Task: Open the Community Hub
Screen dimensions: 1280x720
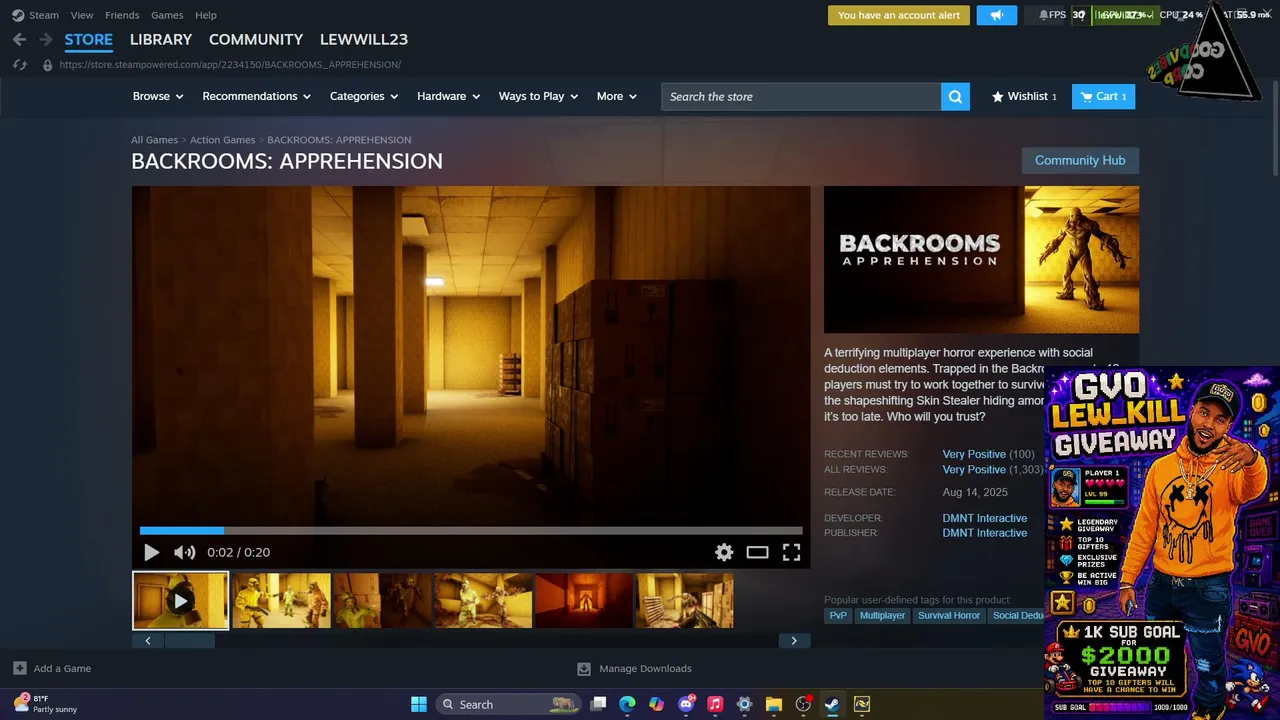Action: [1080, 161]
